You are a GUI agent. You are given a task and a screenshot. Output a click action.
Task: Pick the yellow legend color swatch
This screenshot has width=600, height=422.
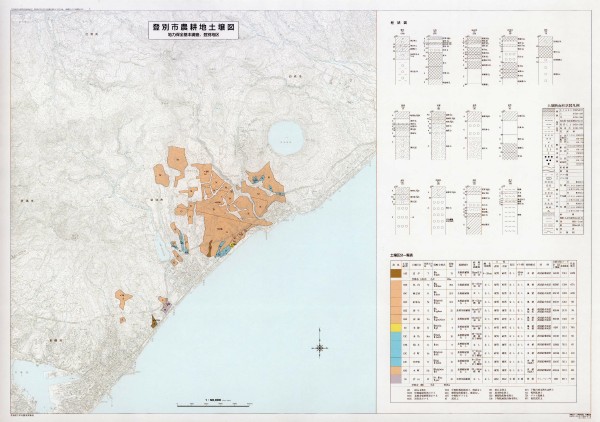click(x=396, y=327)
